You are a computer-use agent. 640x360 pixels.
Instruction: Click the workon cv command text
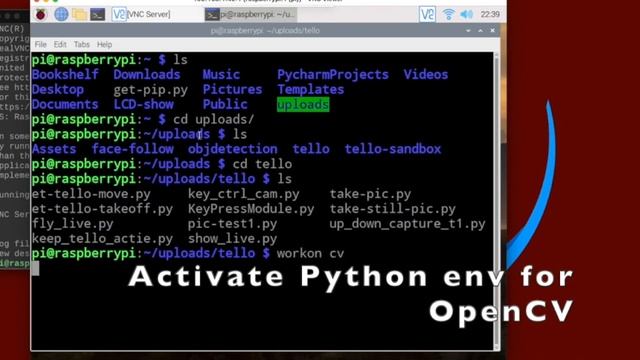tap(310, 253)
